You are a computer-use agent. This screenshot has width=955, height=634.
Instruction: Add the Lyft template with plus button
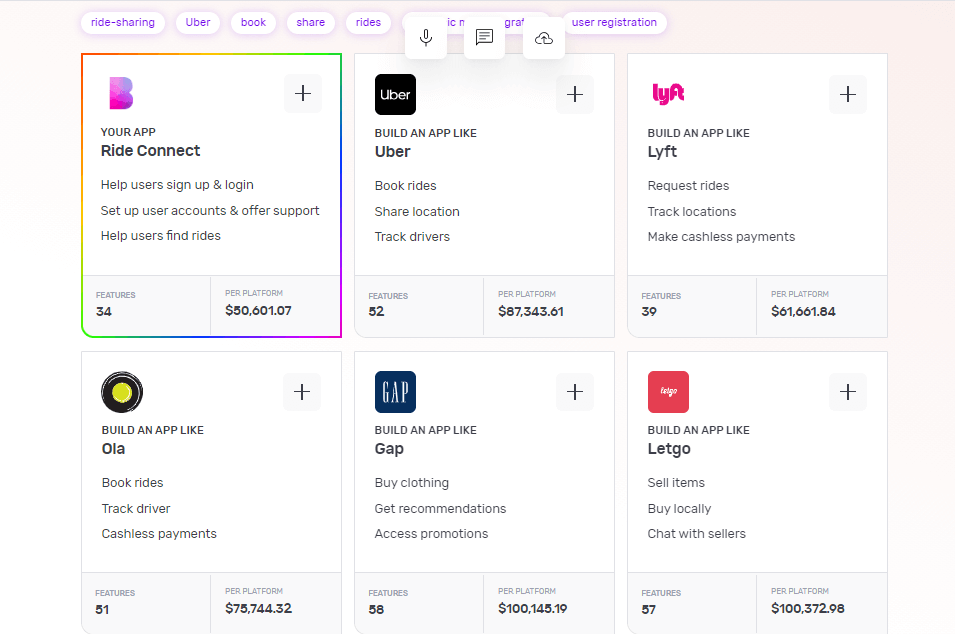click(848, 94)
